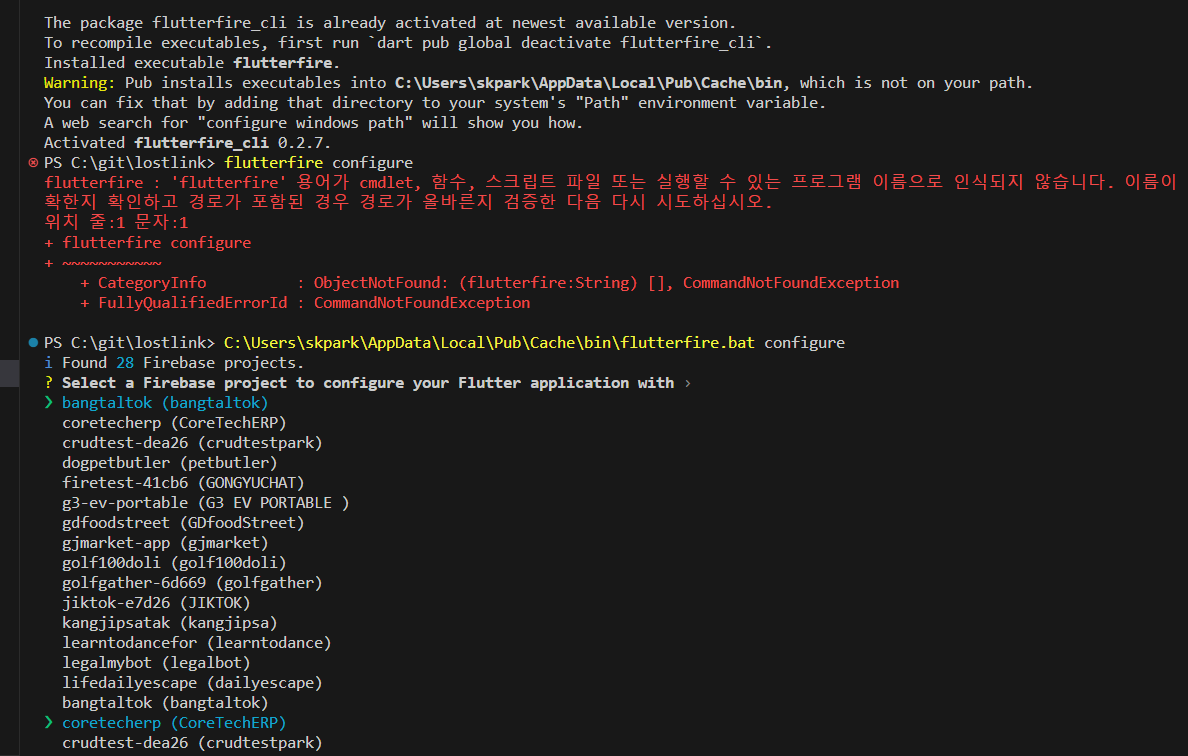Click the yellow 'Warning:' label
1188x756 pixels.
coord(80,83)
